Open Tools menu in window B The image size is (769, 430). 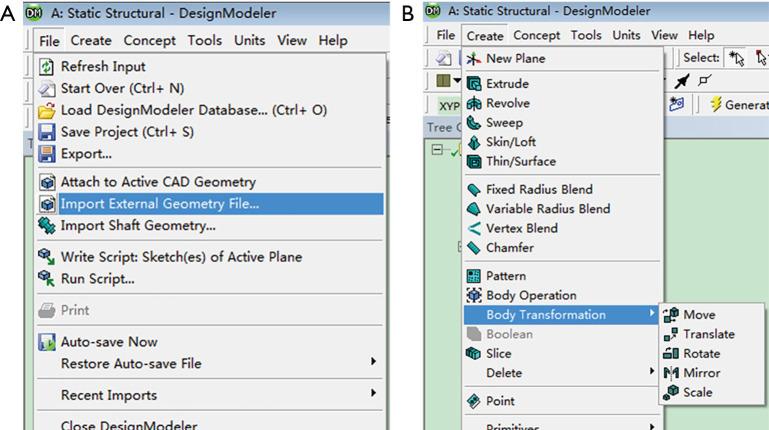pyautogui.click(x=586, y=35)
